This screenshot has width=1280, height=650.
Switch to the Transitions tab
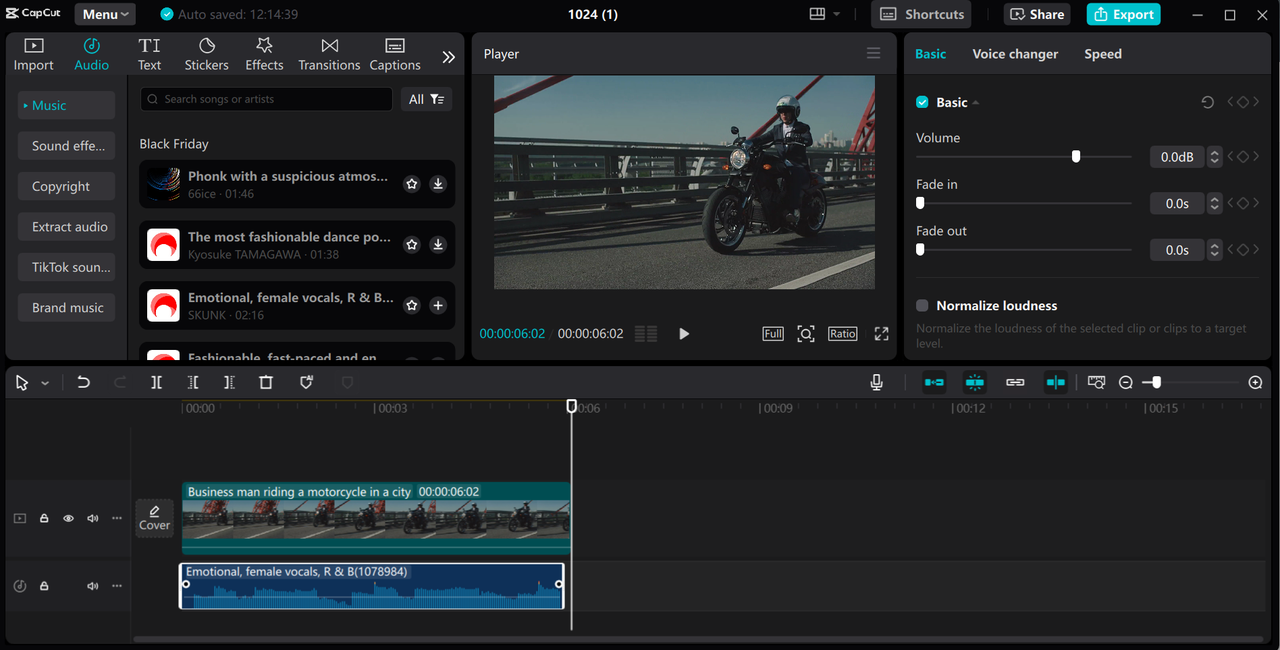tap(329, 54)
